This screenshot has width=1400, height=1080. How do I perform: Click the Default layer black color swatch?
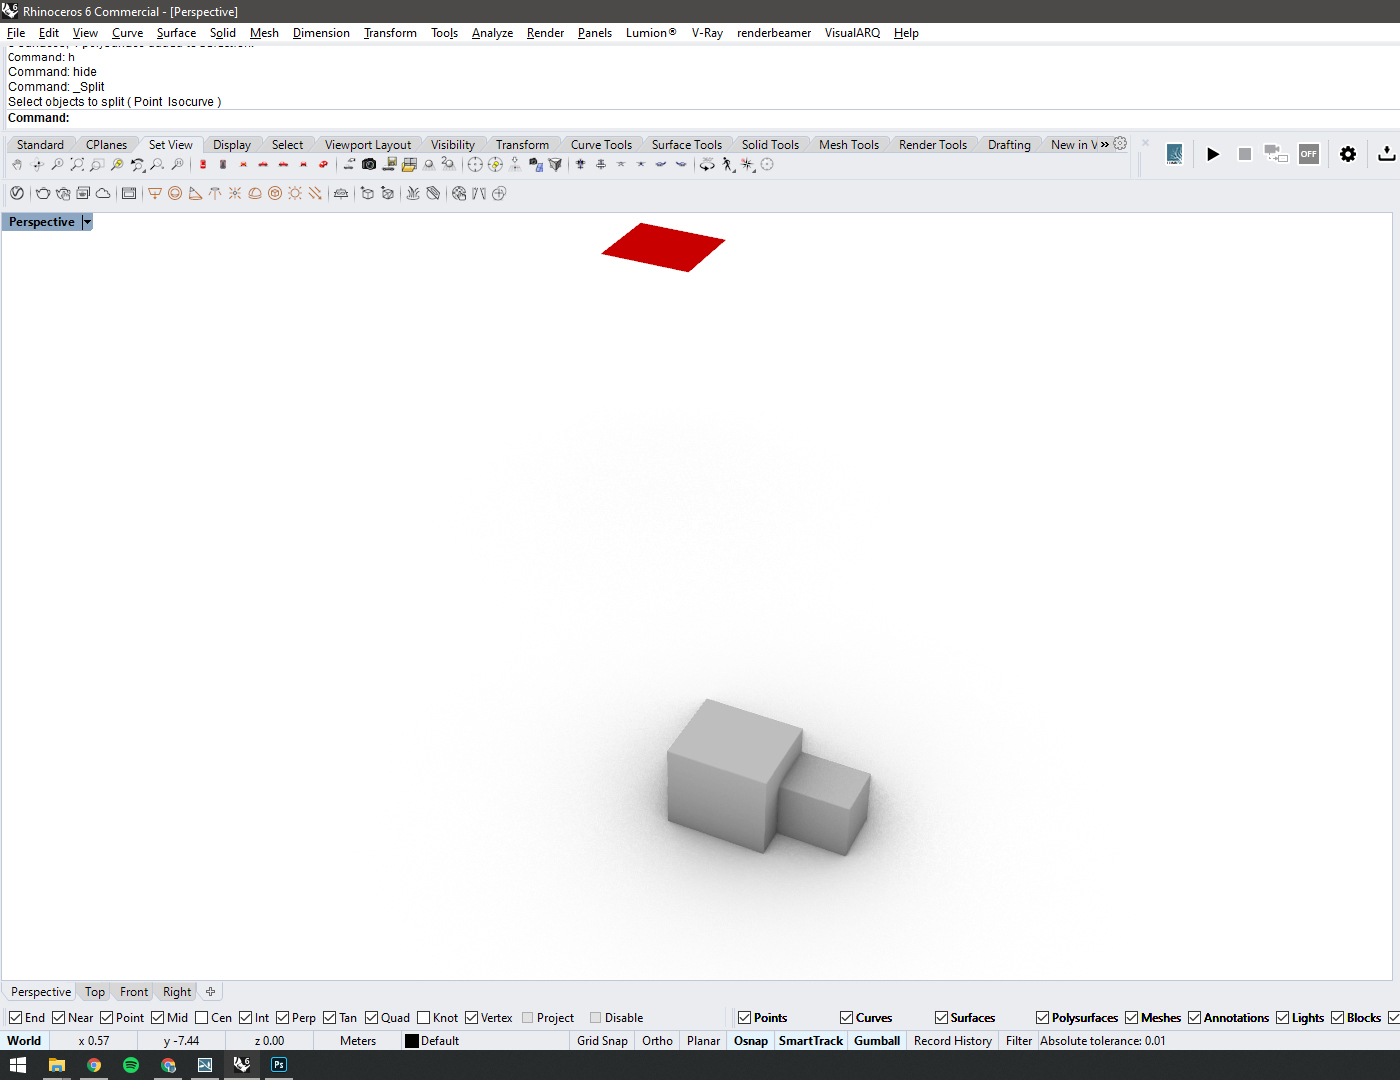tap(411, 1041)
